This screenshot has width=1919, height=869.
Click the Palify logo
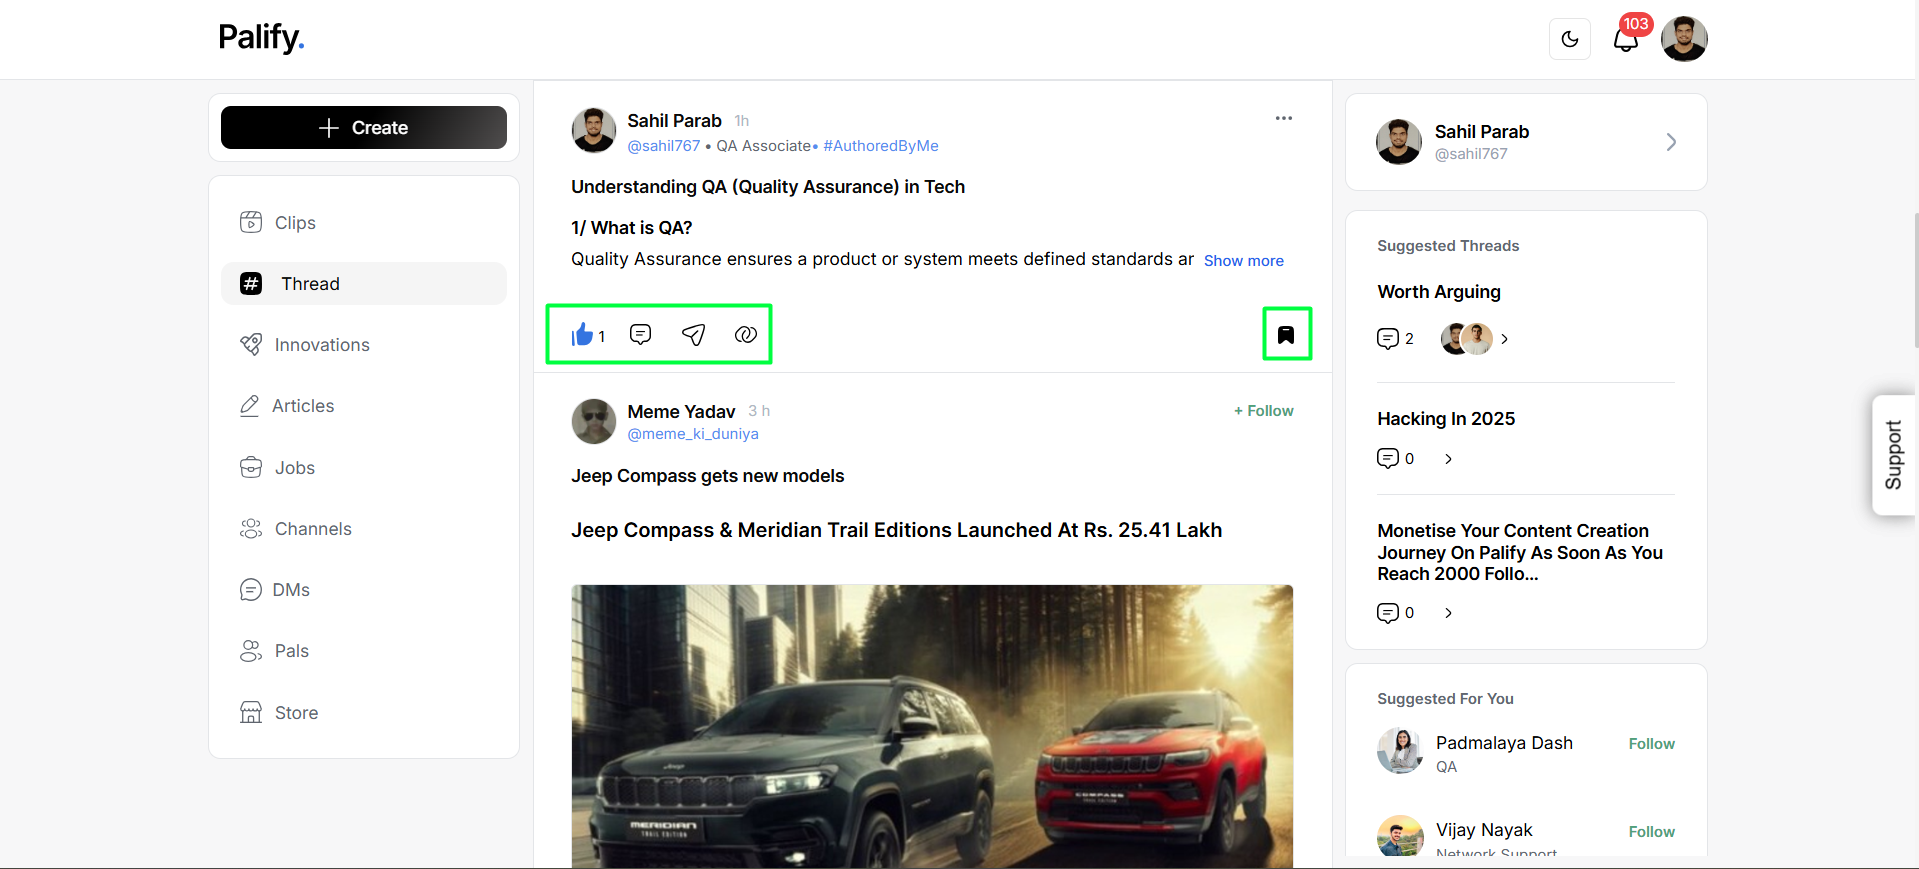tap(261, 37)
